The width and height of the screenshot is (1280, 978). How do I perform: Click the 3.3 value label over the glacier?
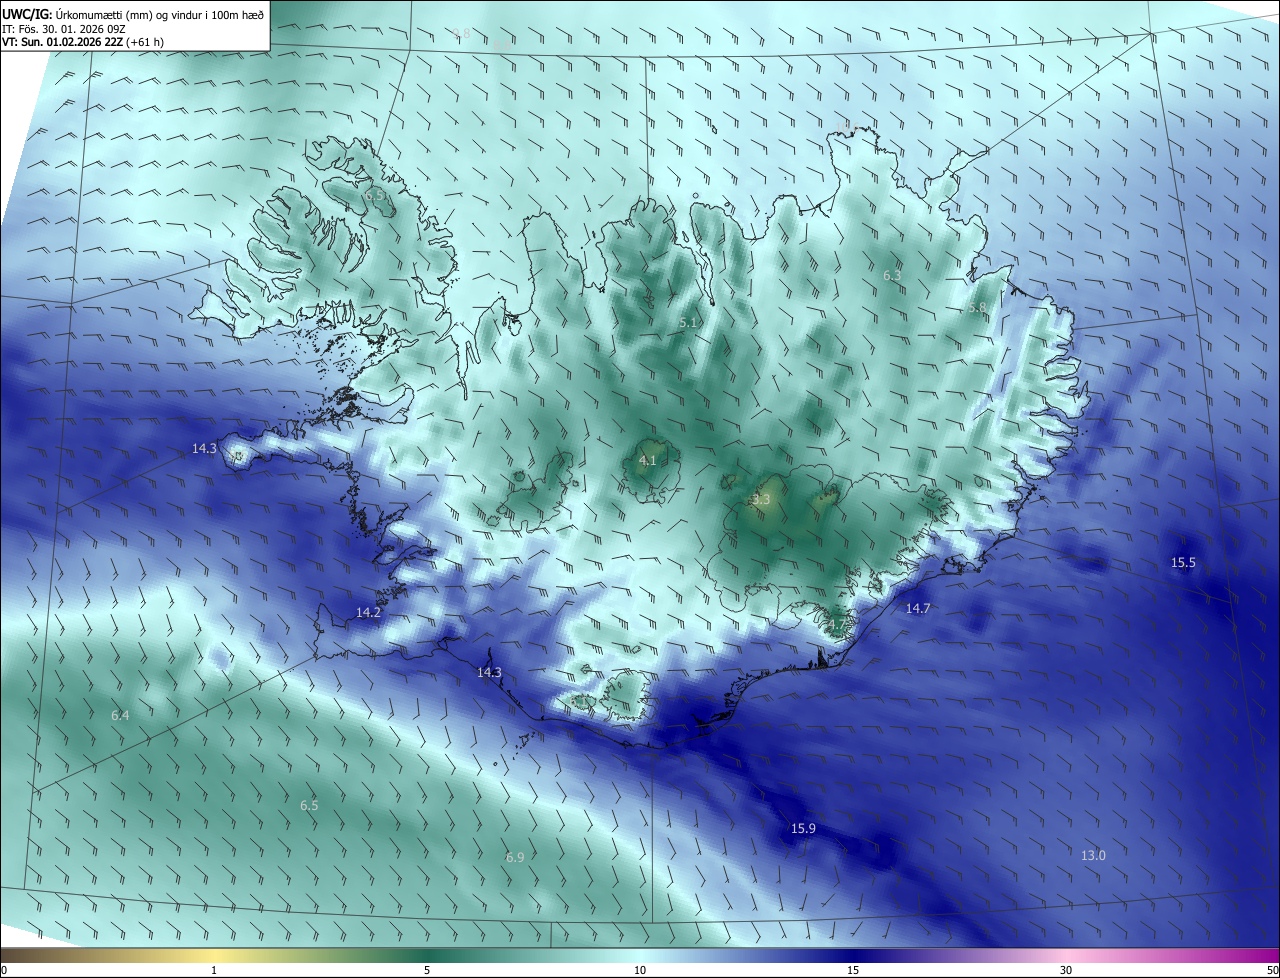pos(761,498)
